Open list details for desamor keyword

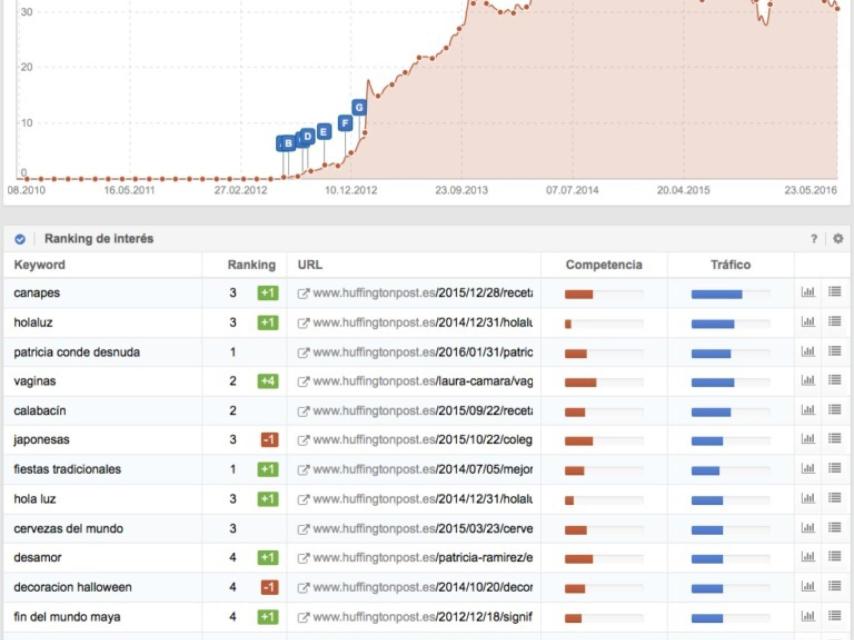click(x=834, y=557)
